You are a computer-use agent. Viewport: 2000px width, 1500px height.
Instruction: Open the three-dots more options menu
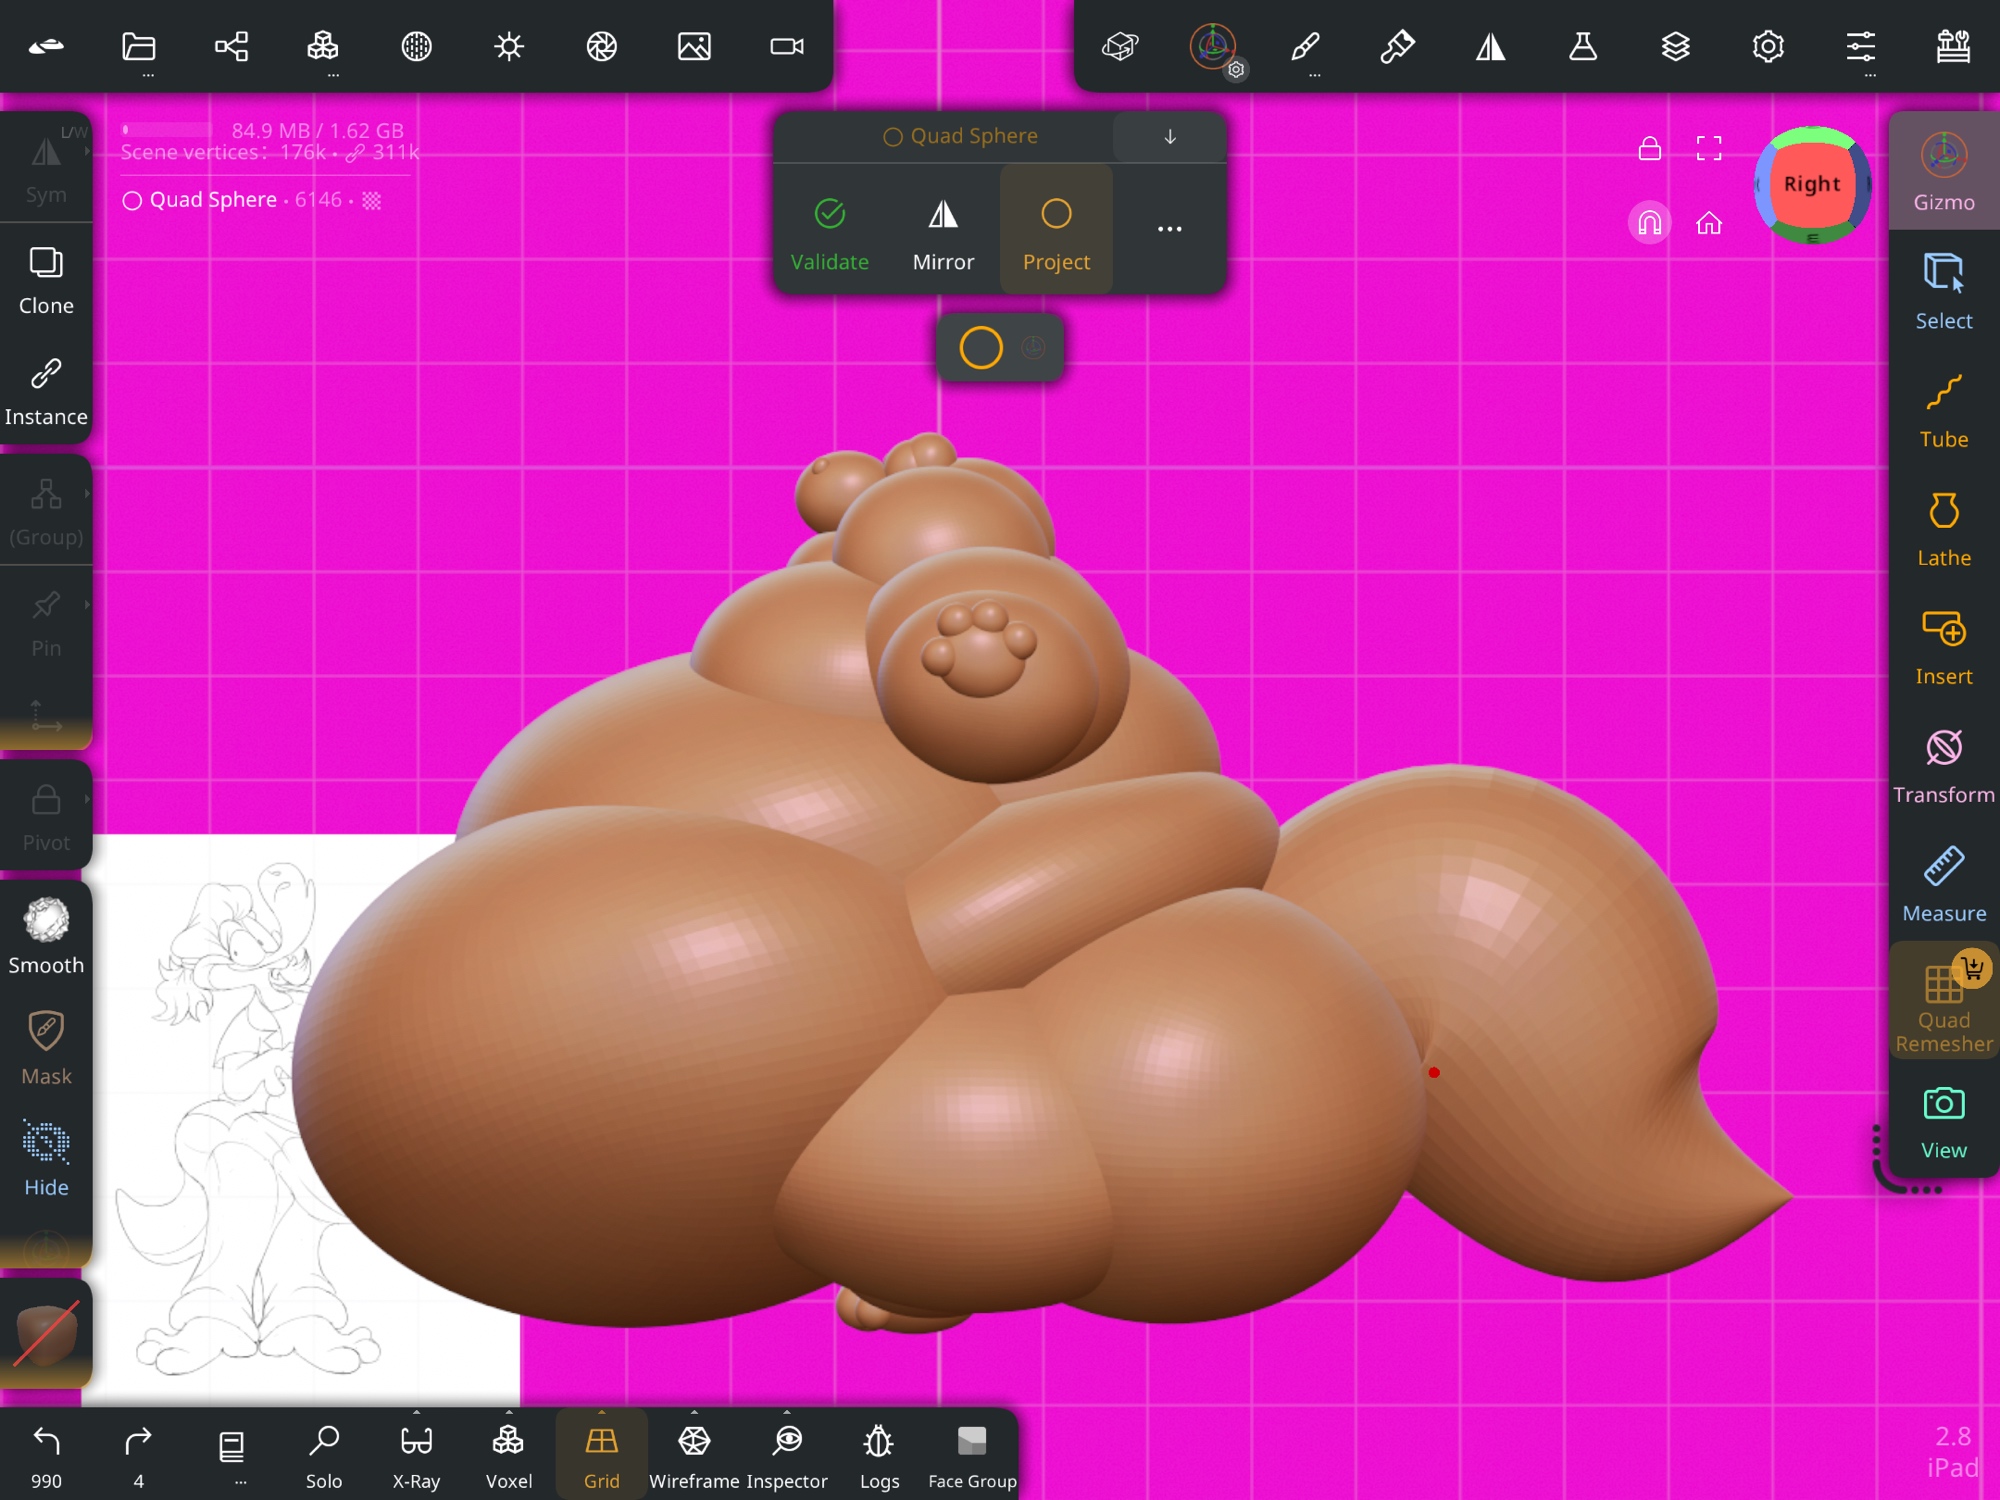tap(1169, 229)
